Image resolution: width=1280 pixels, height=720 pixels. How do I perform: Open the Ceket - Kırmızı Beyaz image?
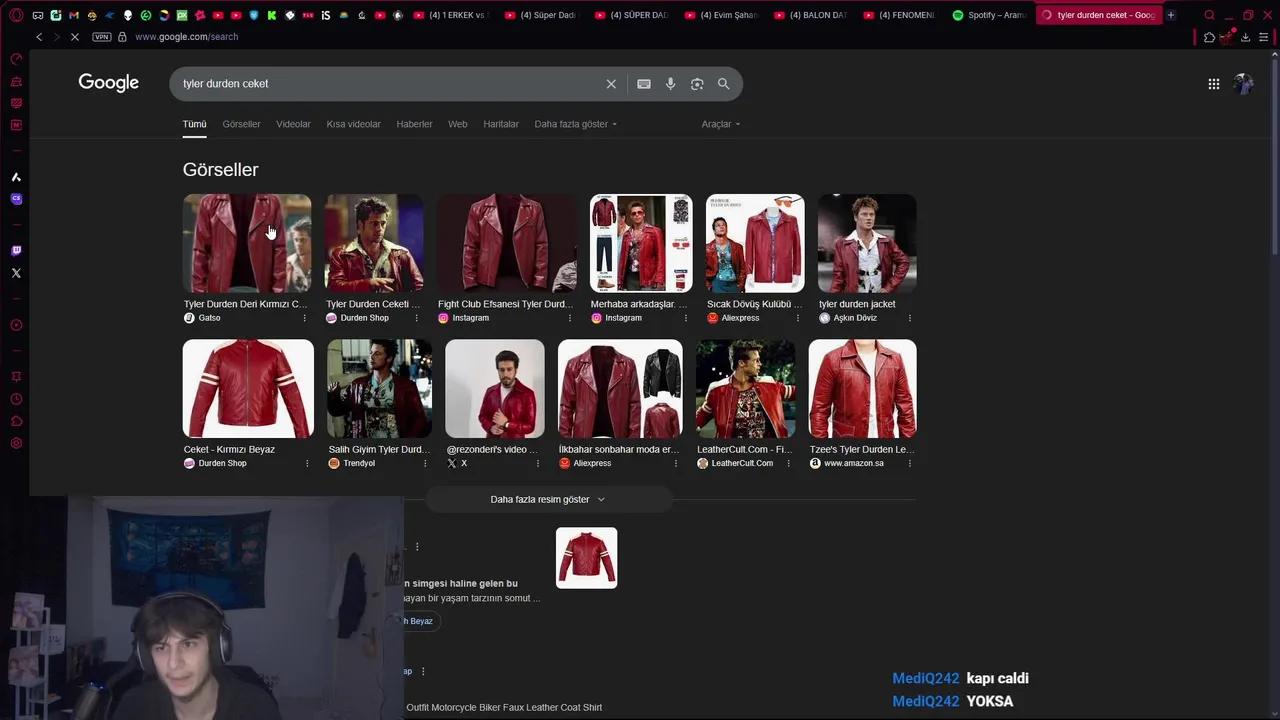pyautogui.click(x=248, y=388)
